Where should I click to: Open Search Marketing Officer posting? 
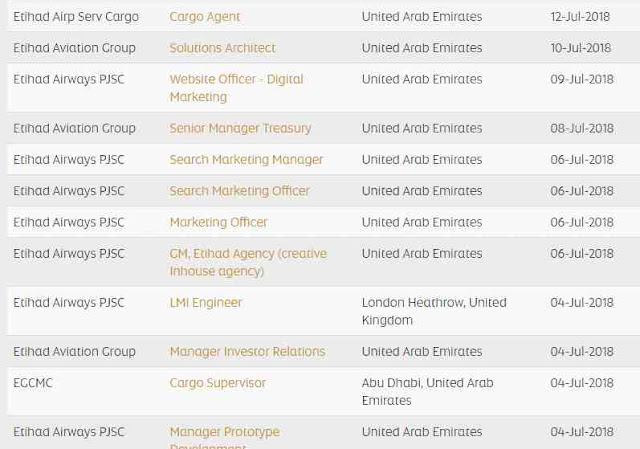tap(239, 191)
